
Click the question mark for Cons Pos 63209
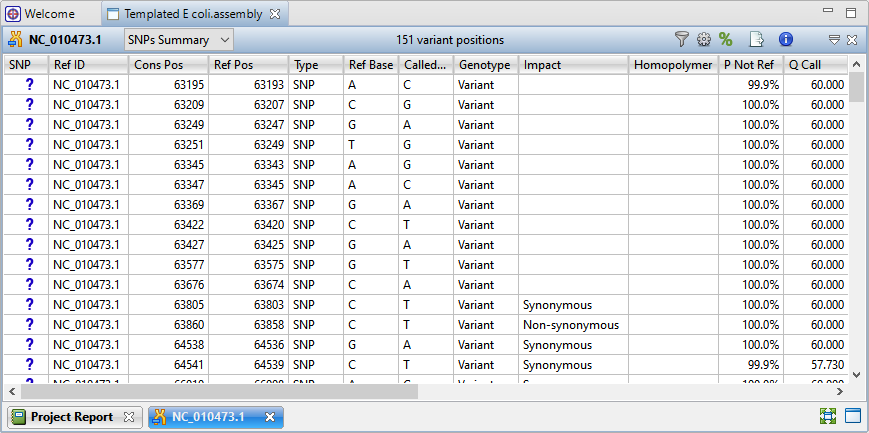29,104
